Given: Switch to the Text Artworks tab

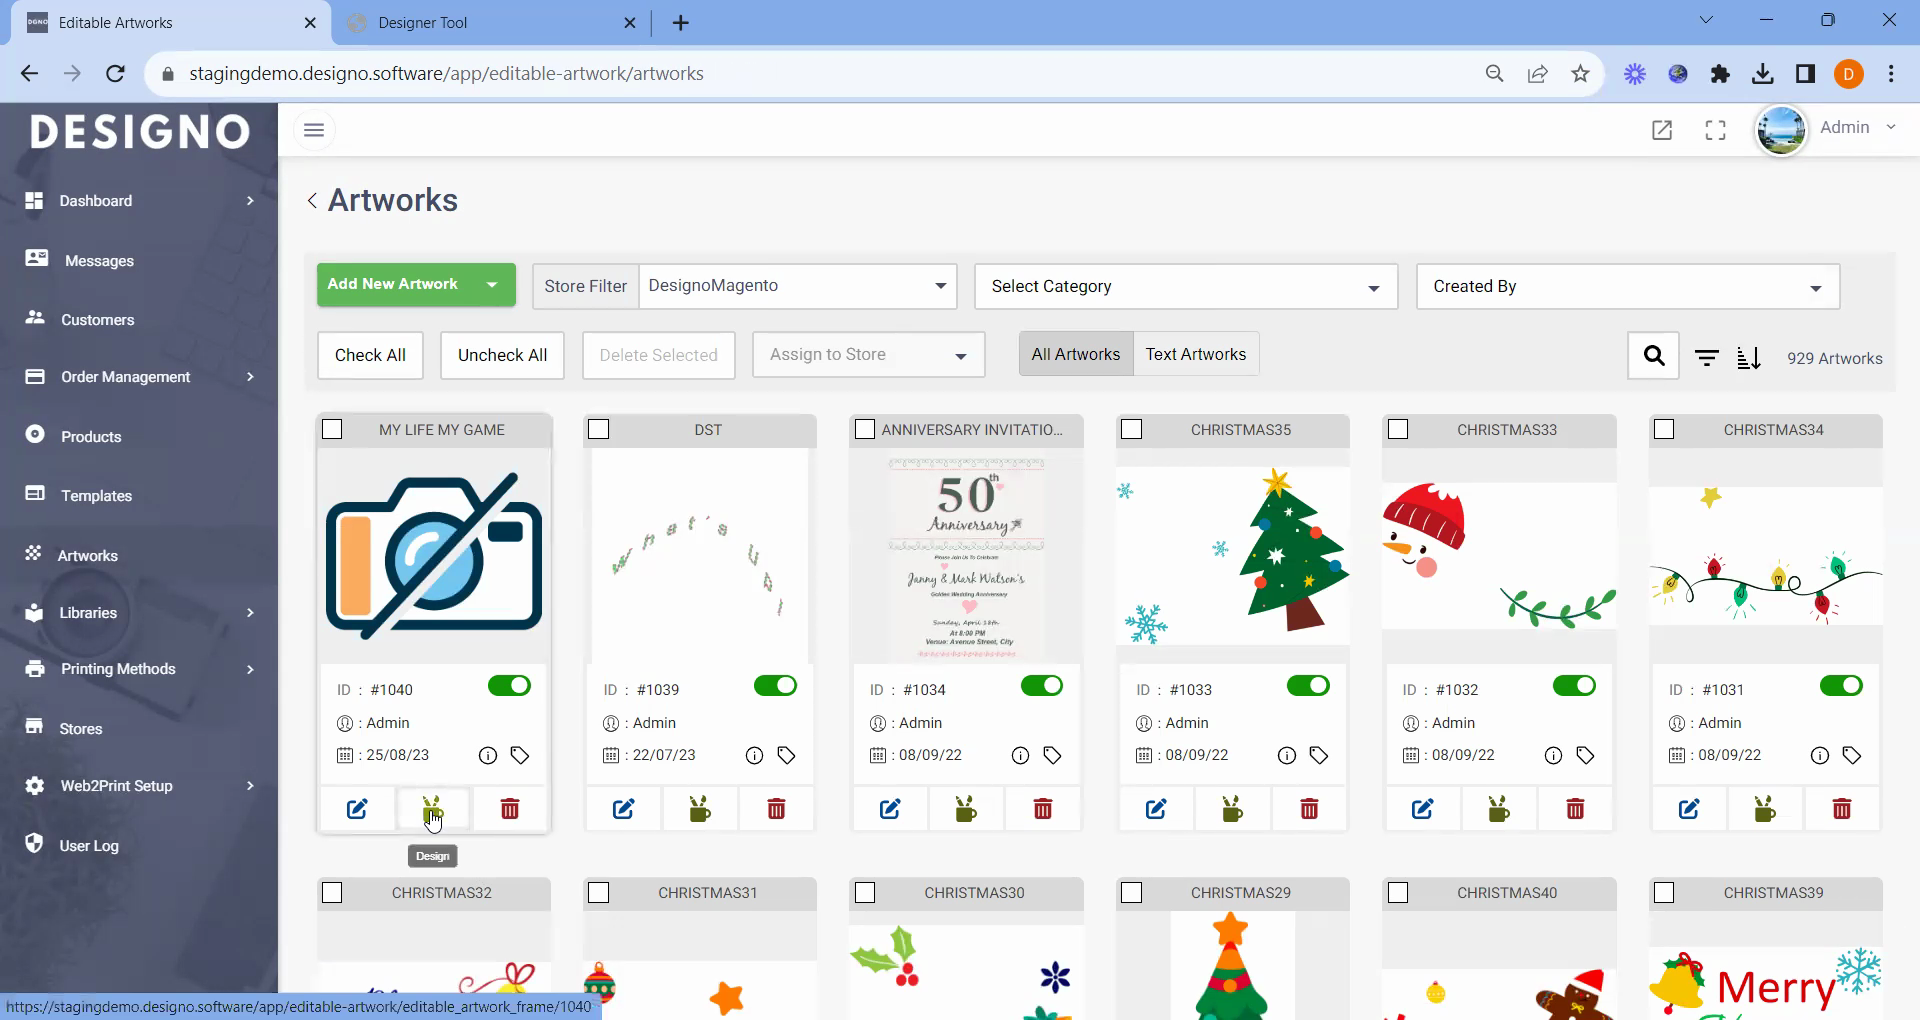Looking at the screenshot, I should coord(1195,355).
